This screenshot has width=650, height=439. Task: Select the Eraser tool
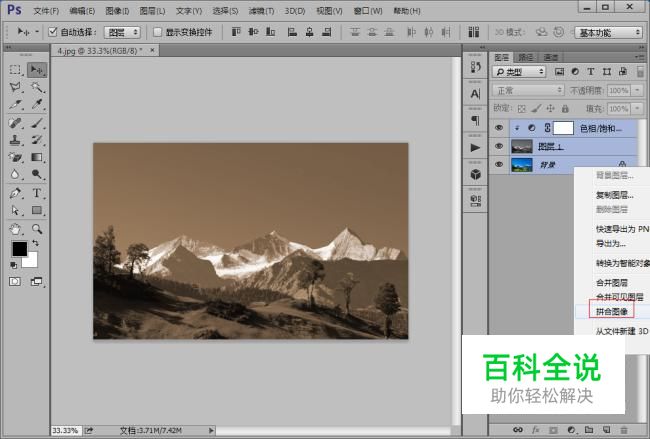click(x=15, y=157)
